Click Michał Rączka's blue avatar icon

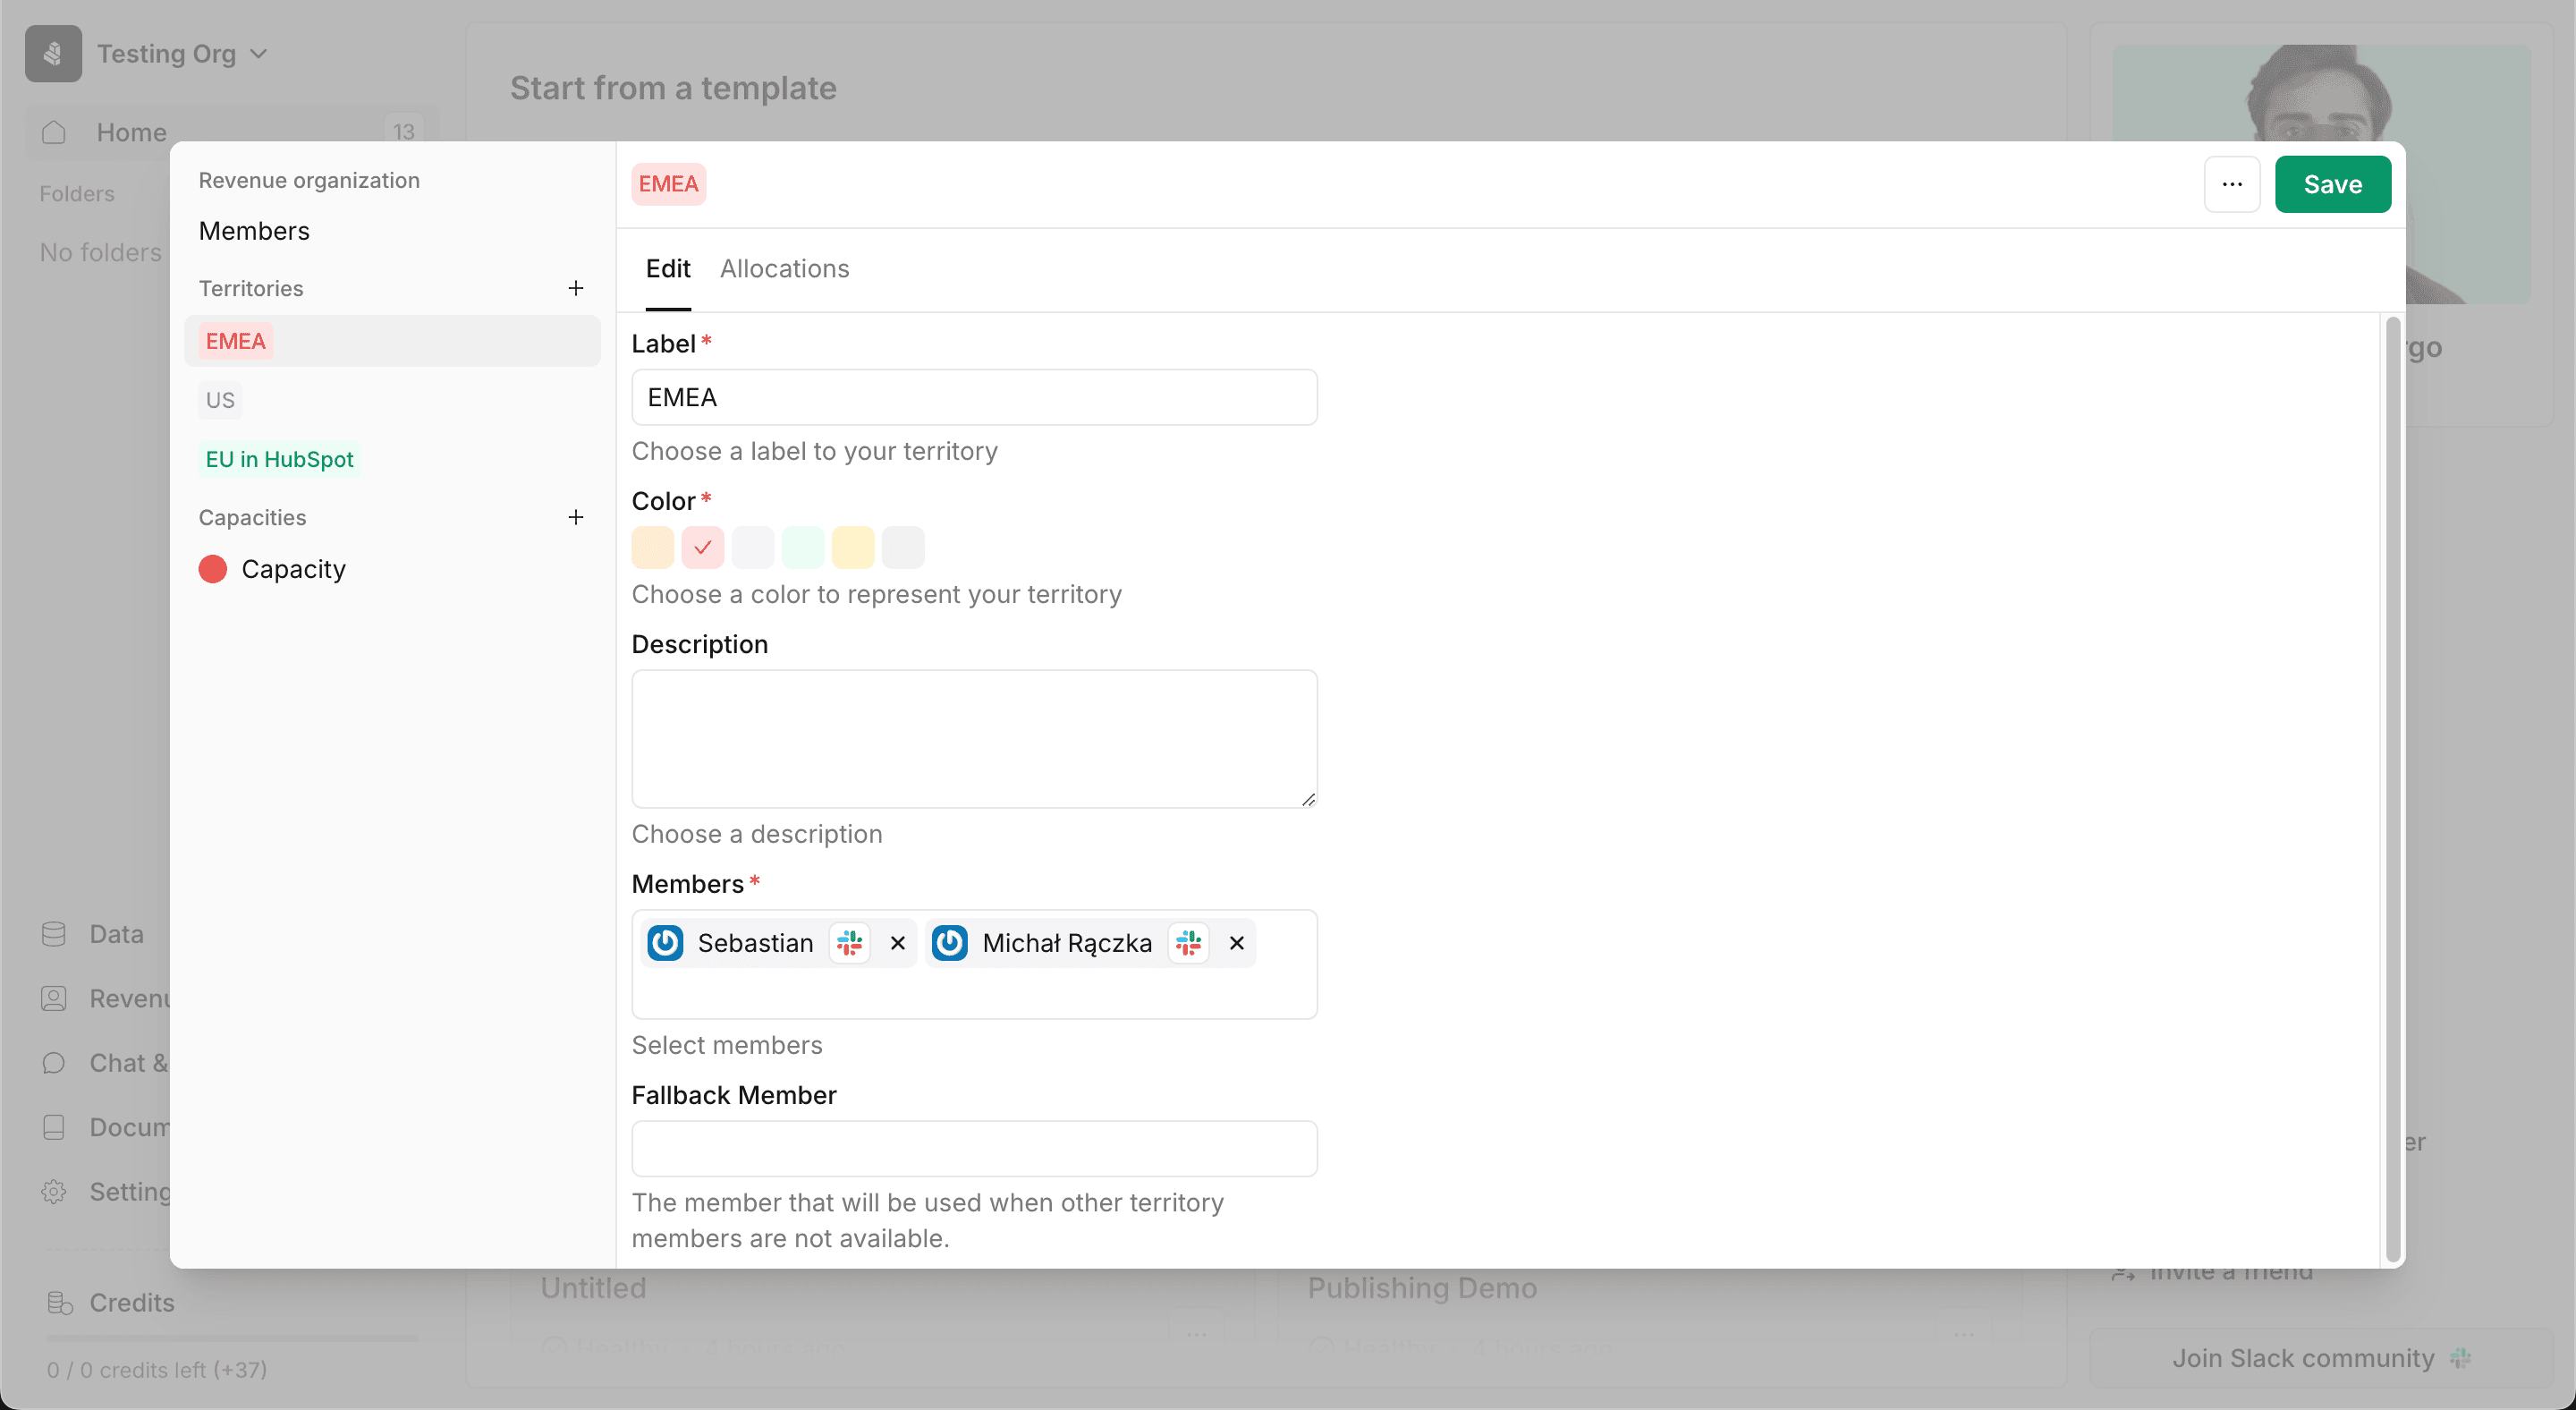(x=949, y=942)
